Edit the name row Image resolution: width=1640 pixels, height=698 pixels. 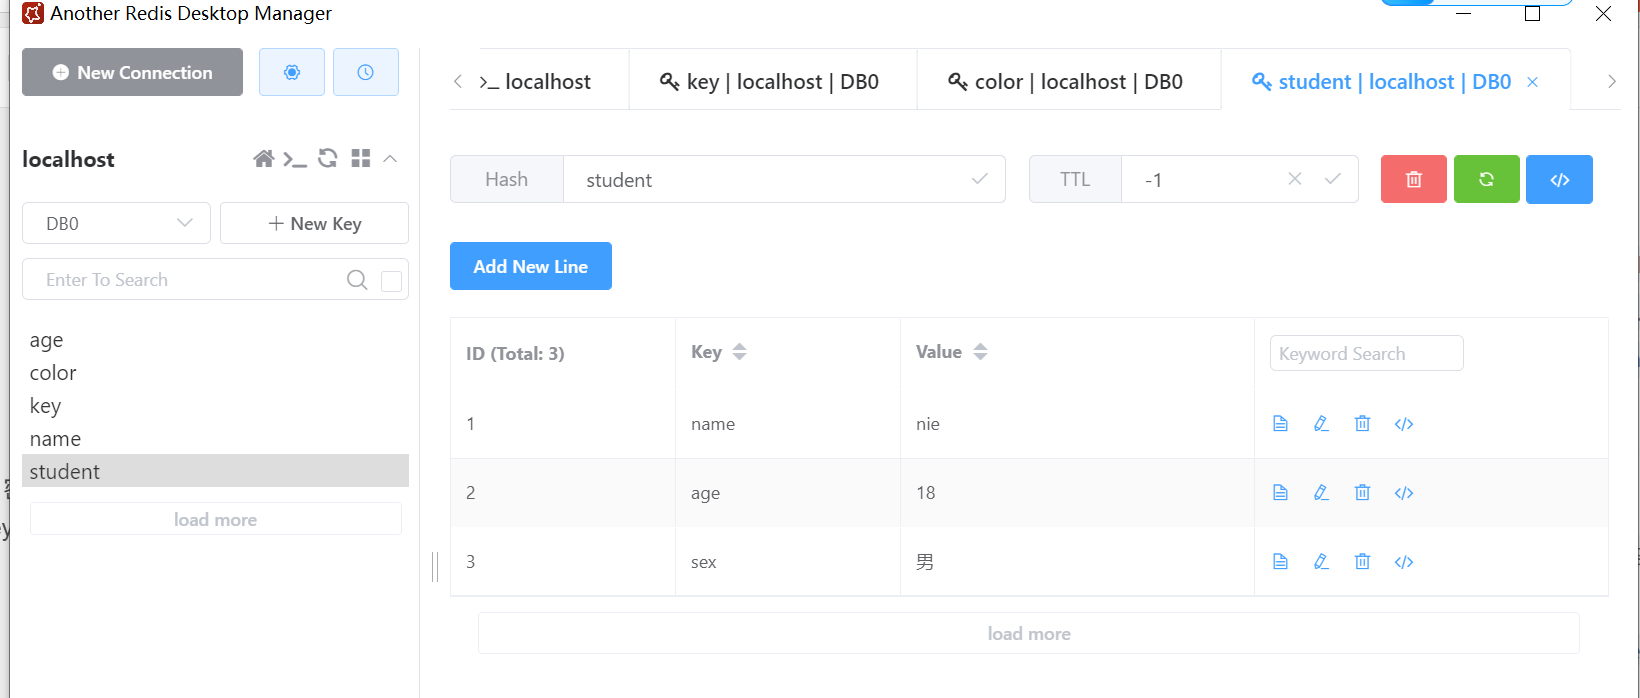coord(1321,424)
